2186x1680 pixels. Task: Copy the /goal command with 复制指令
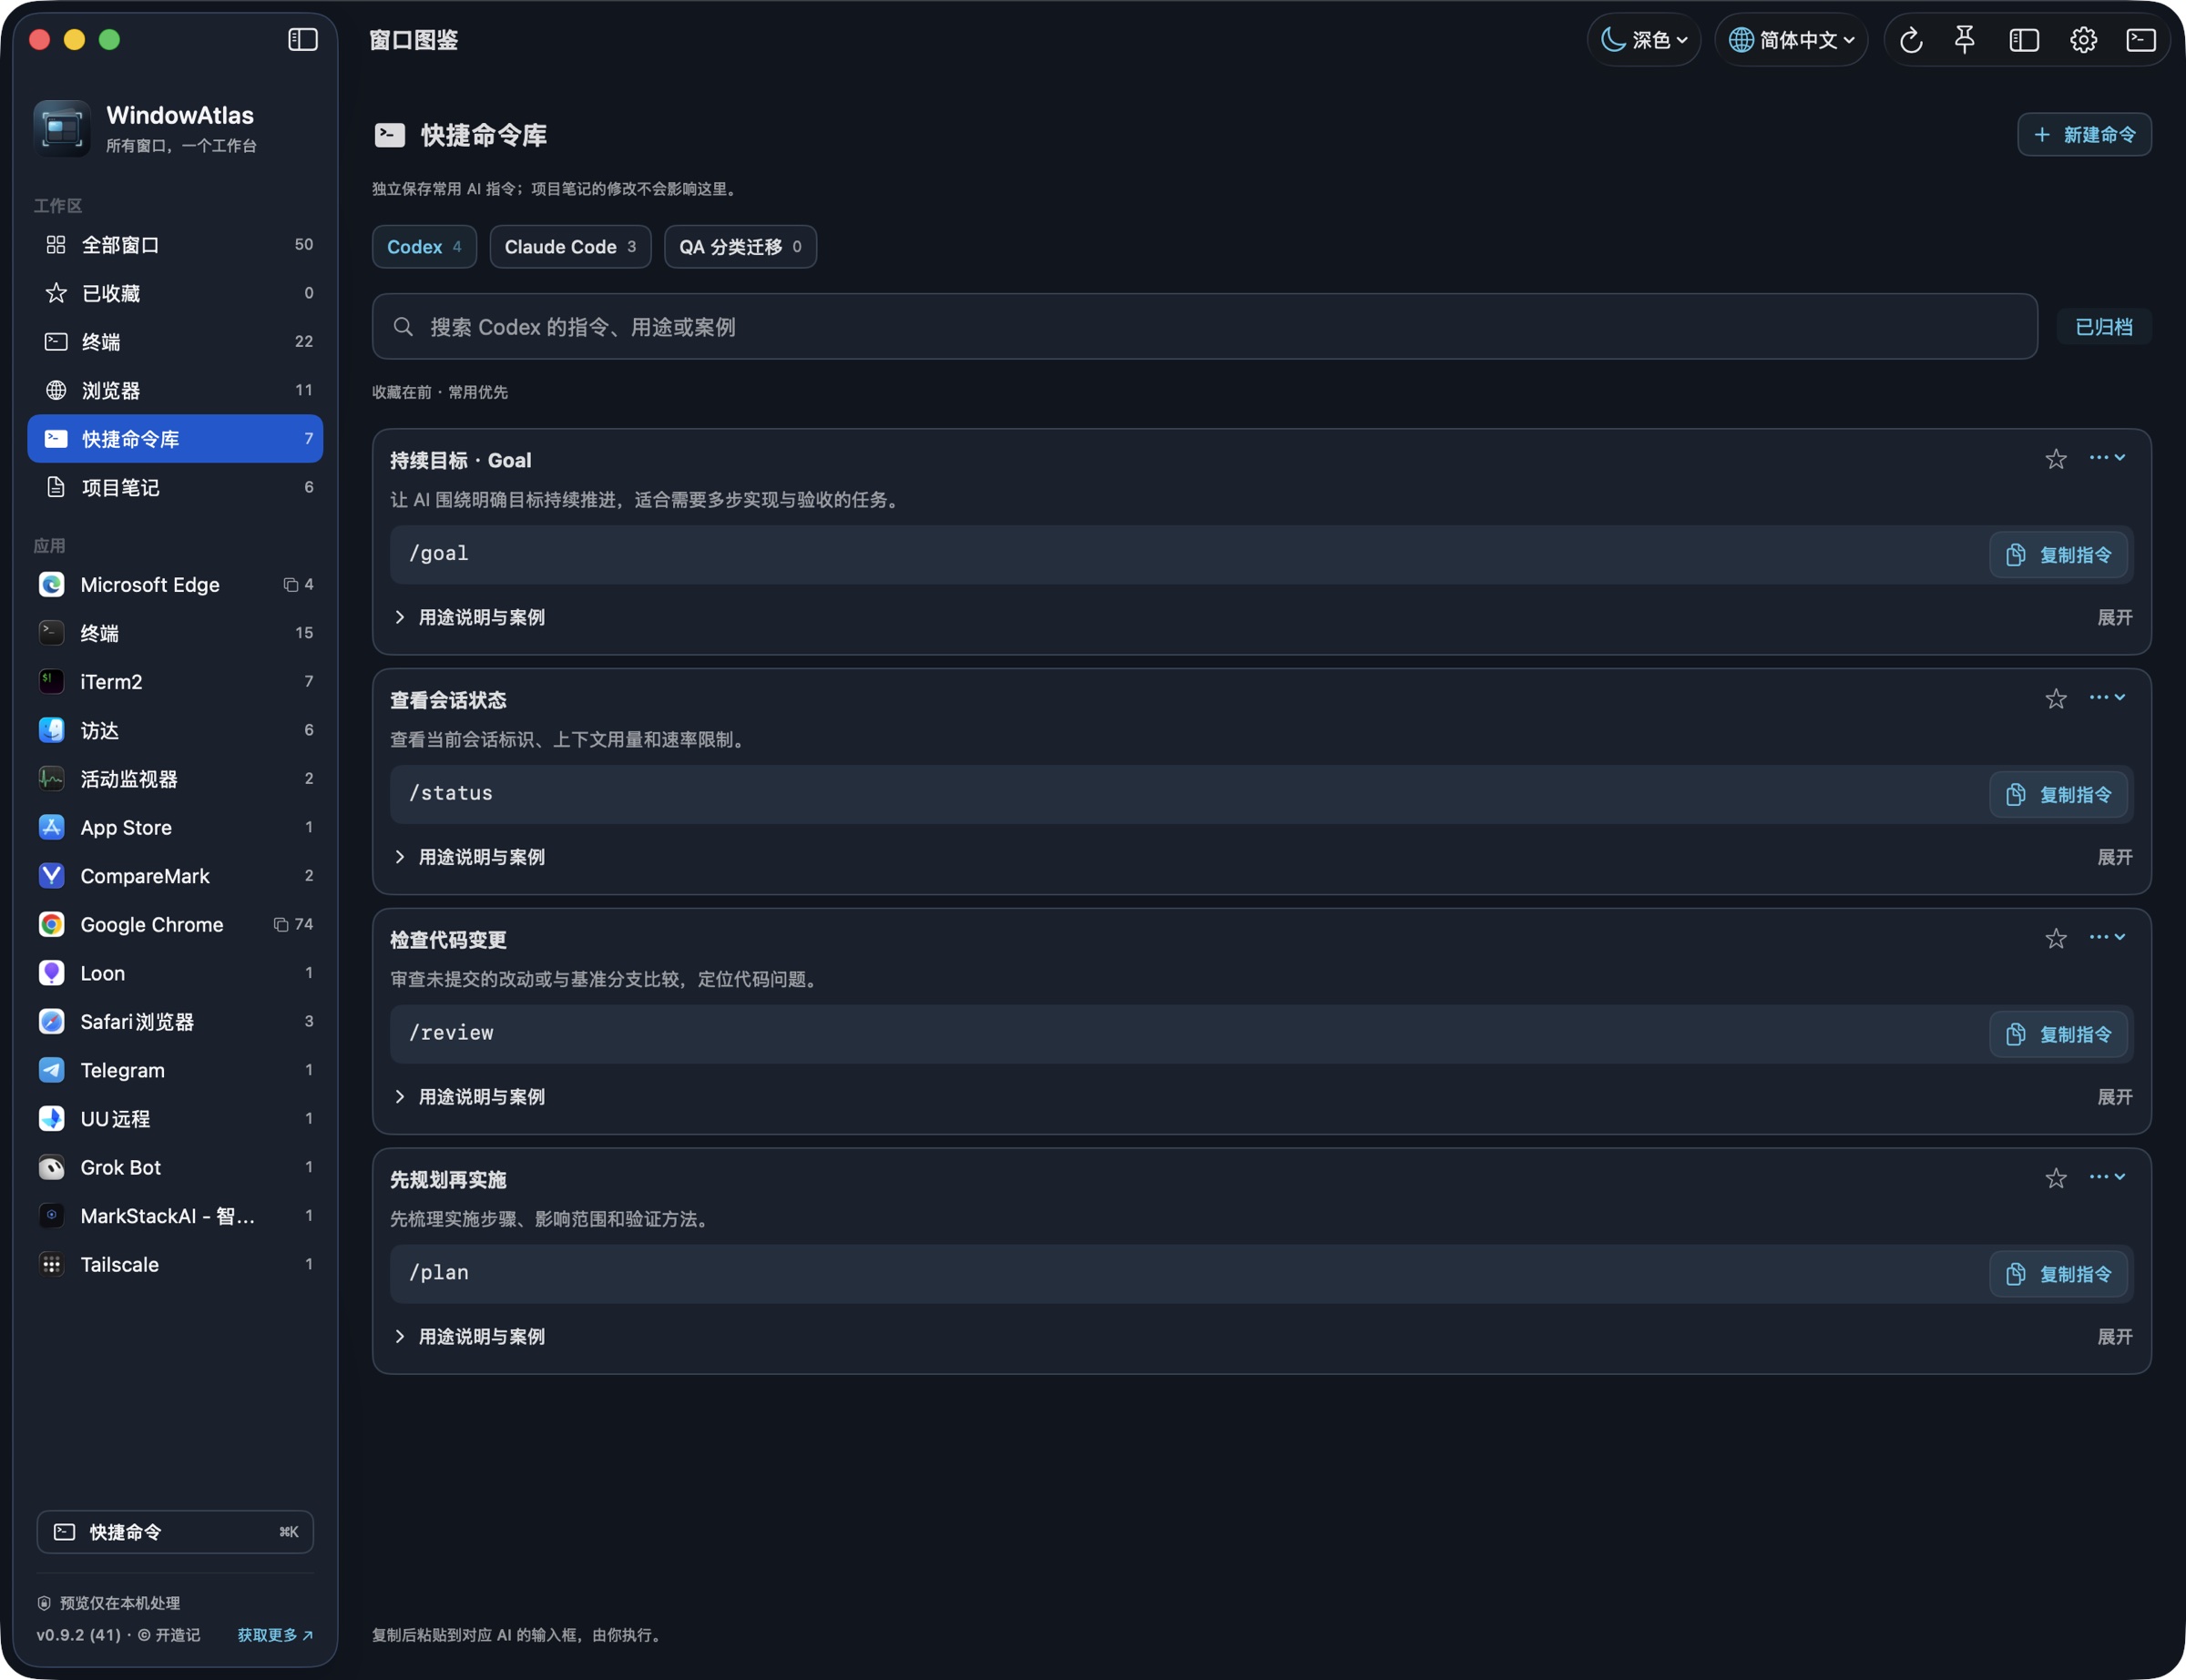(x=2058, y=555)
